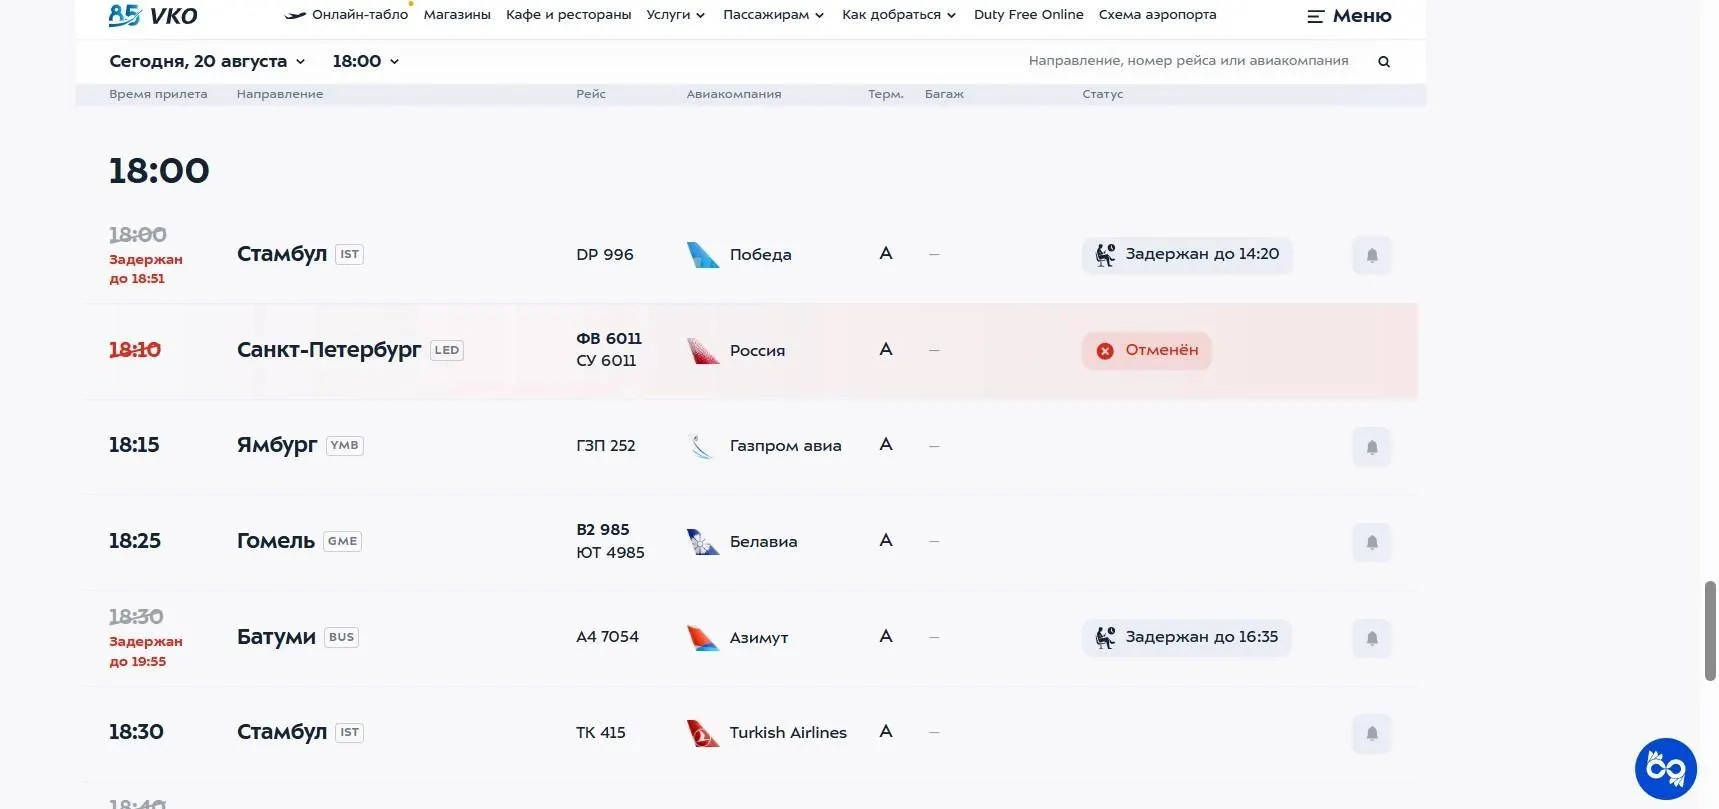Viewport: 1719px width, 809px height.
Task: Click the Задержан до 16:35 status badge
Action: 1187,637
